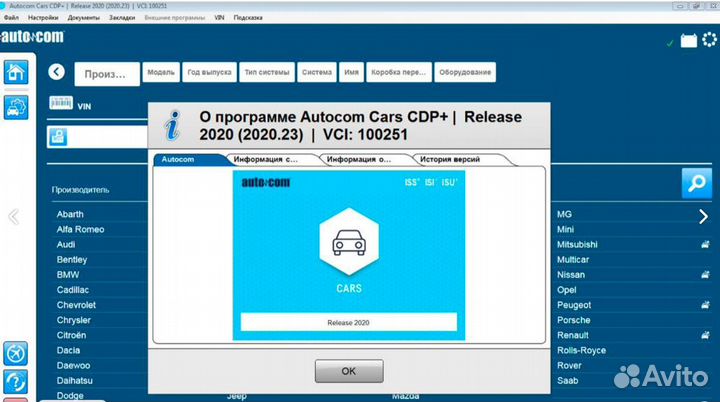The width and height of the screenshot is (720, 402).
Task: Select Chrysler manufacturer
Action: click(74, 320)
